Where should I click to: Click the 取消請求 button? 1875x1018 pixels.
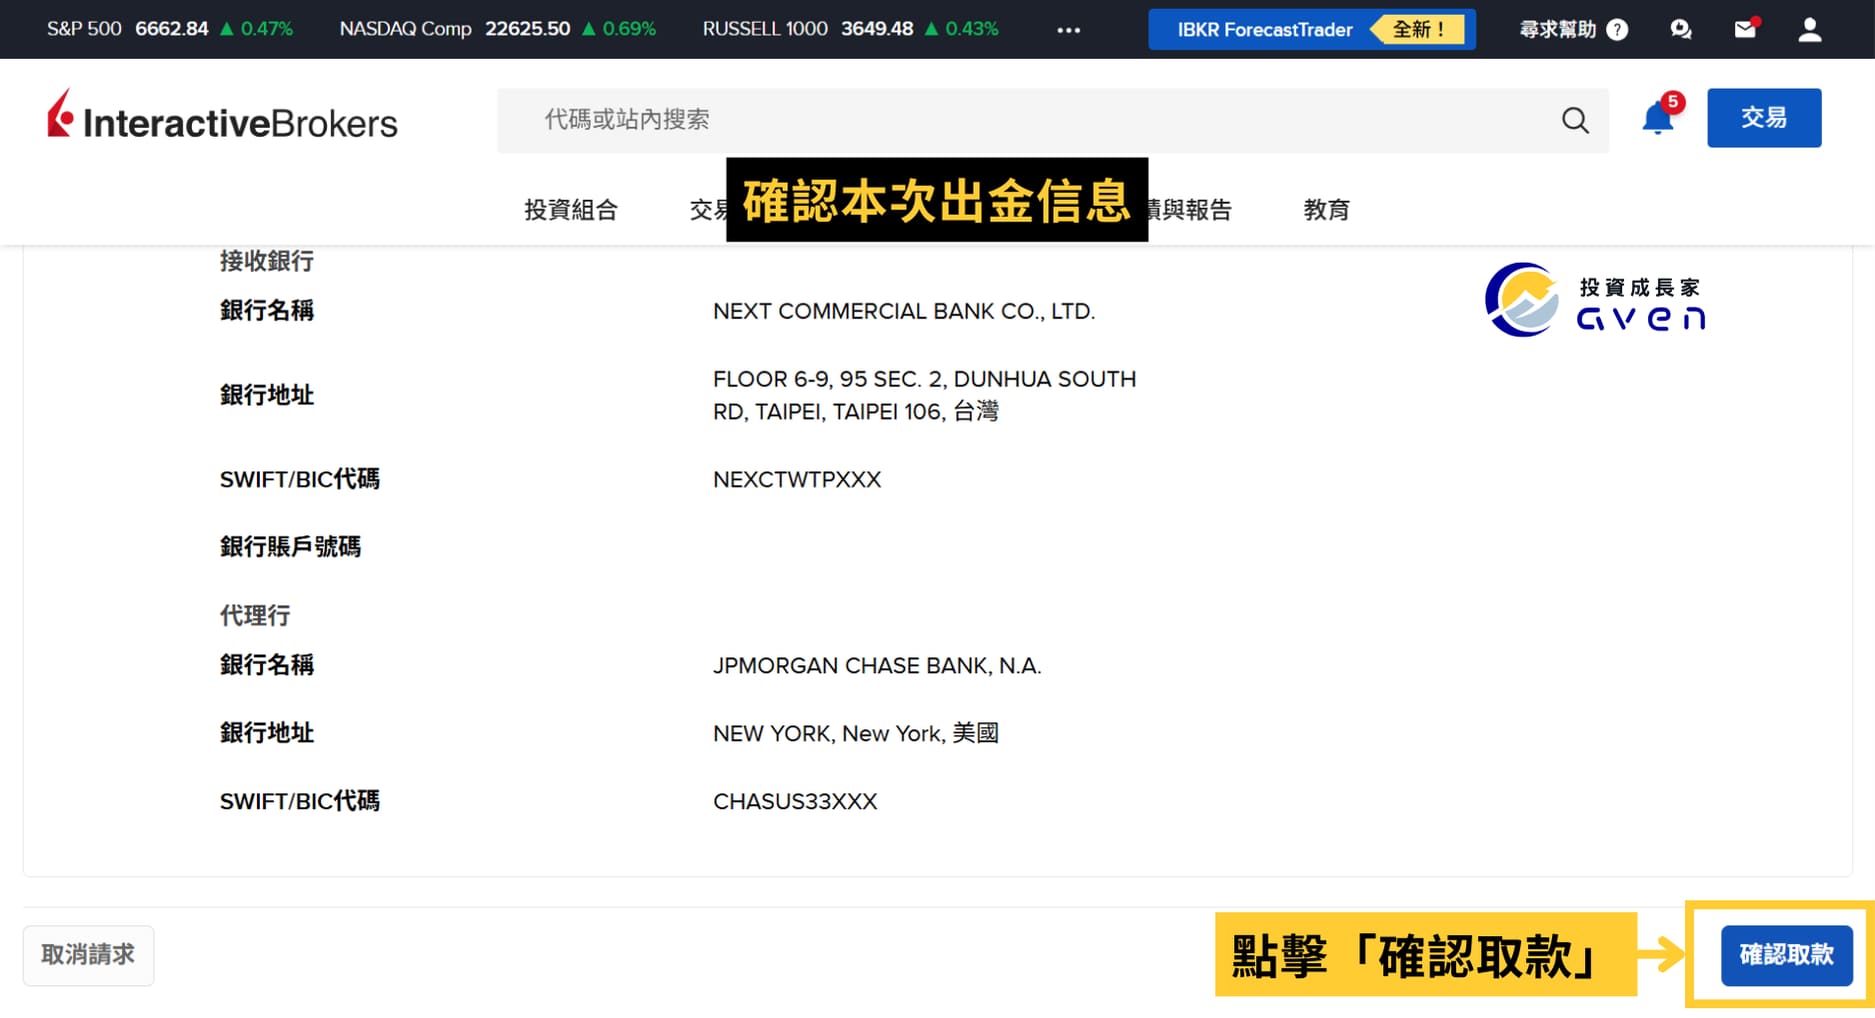coord(88,955)
